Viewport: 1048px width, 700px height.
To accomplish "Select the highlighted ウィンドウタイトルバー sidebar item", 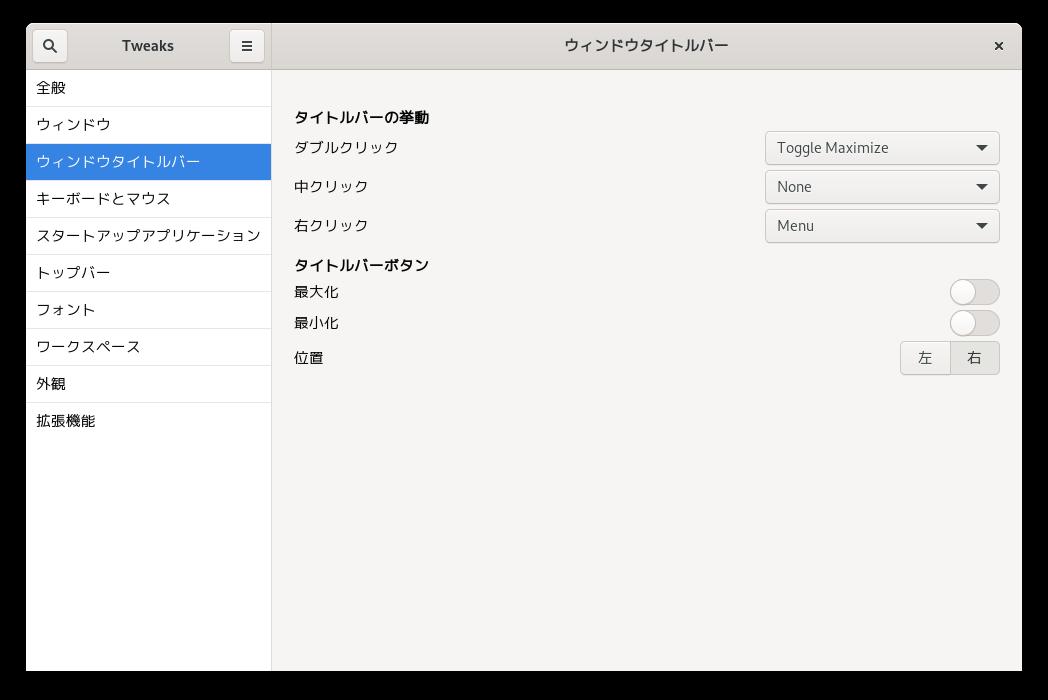I will tap(148, 162).
